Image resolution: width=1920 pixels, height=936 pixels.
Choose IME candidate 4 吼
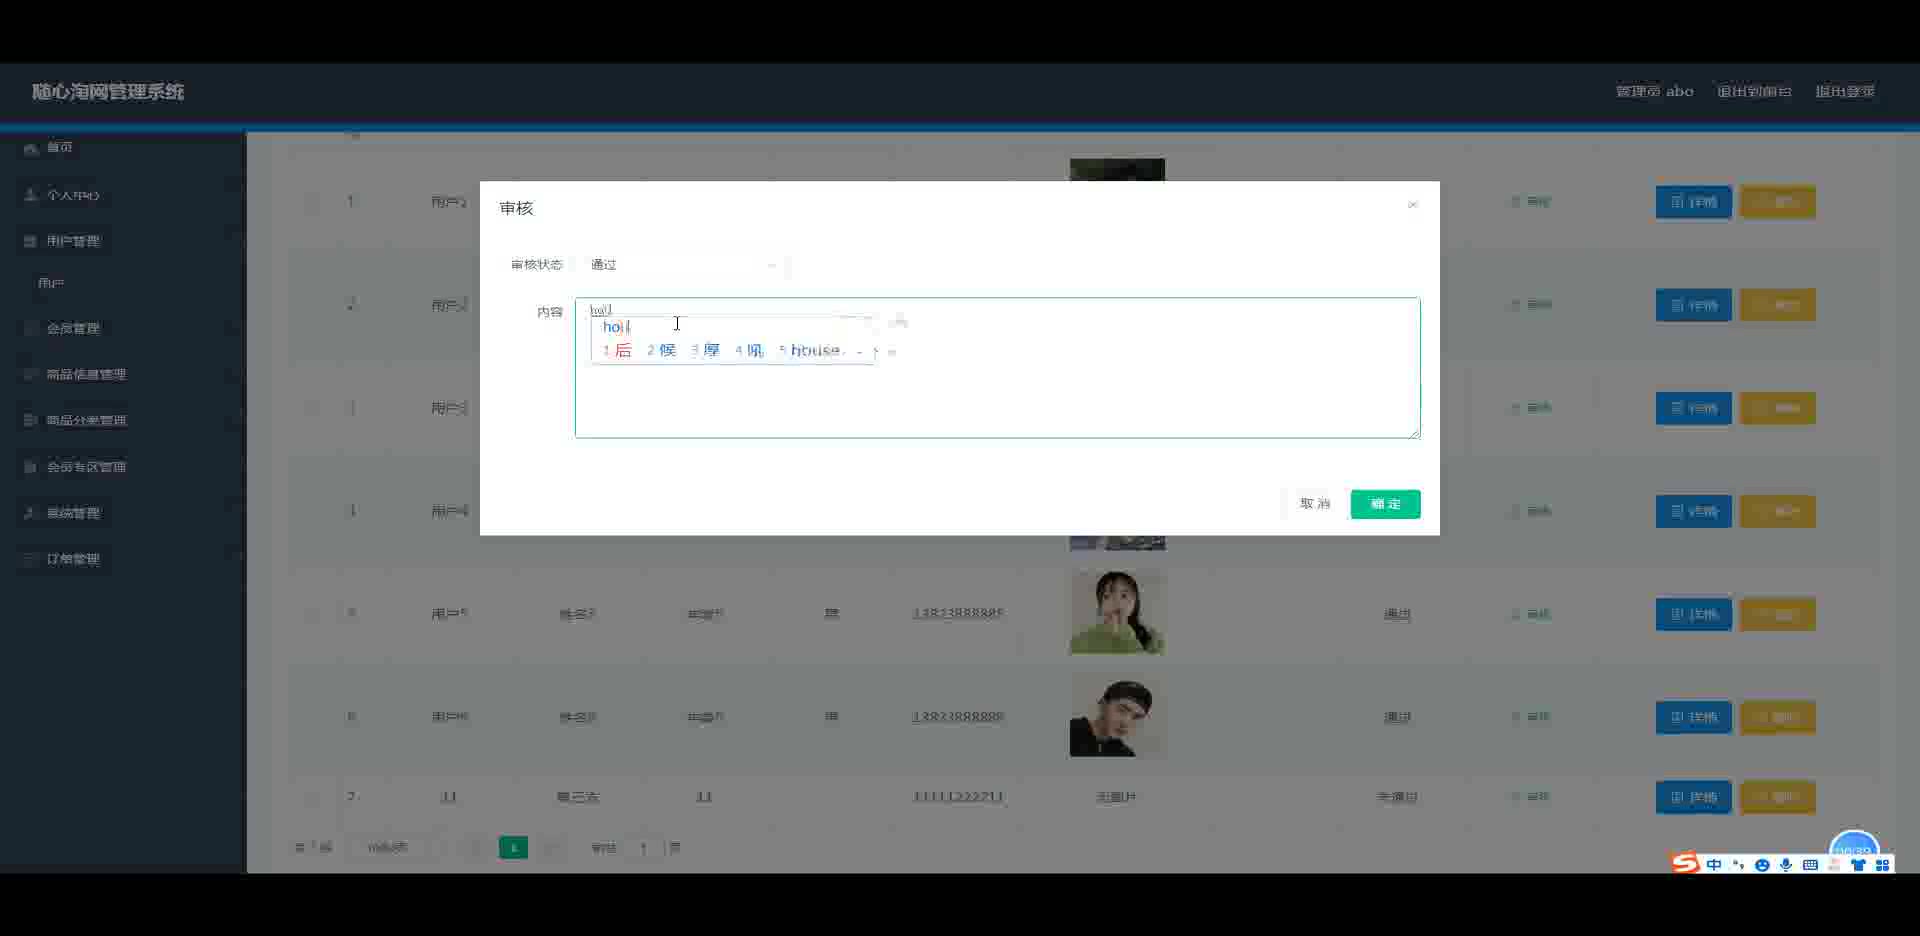pos(749,350)
